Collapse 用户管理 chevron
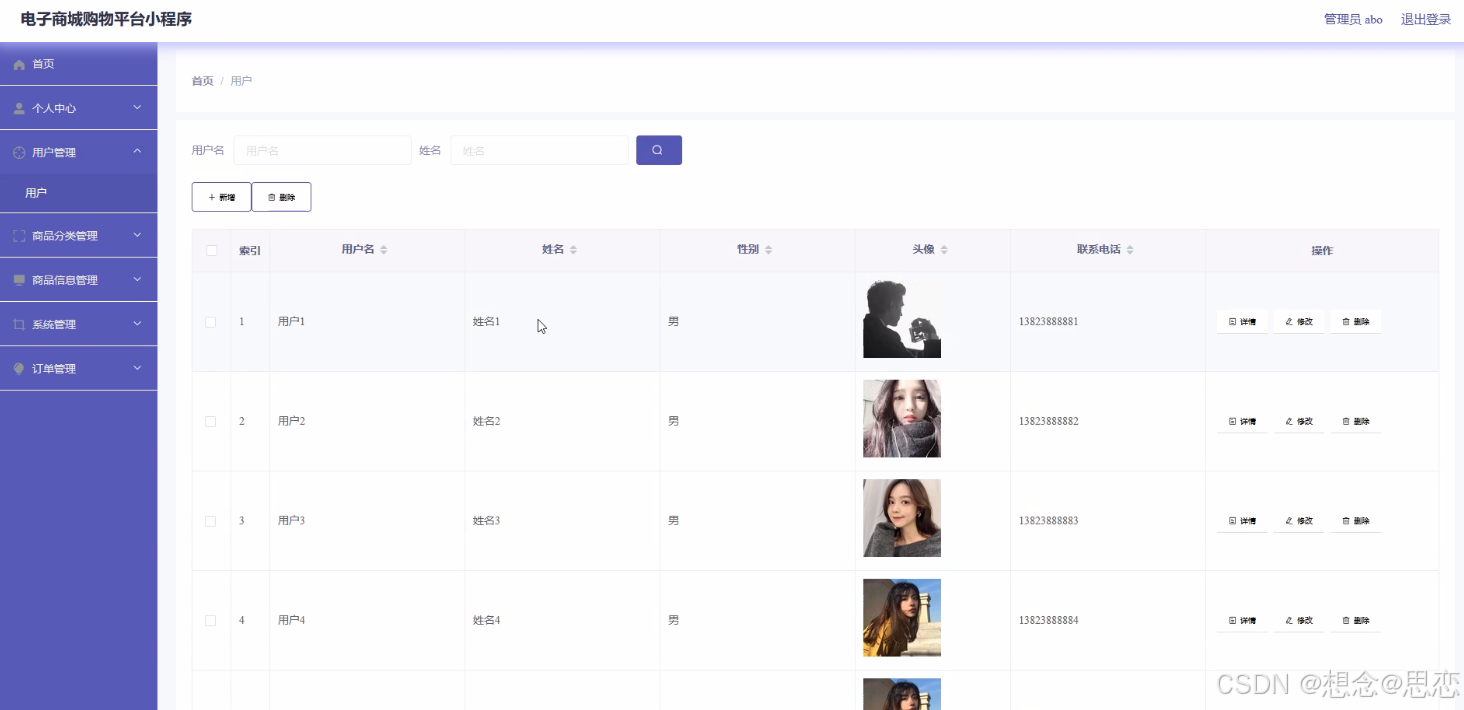 (137, 152)
